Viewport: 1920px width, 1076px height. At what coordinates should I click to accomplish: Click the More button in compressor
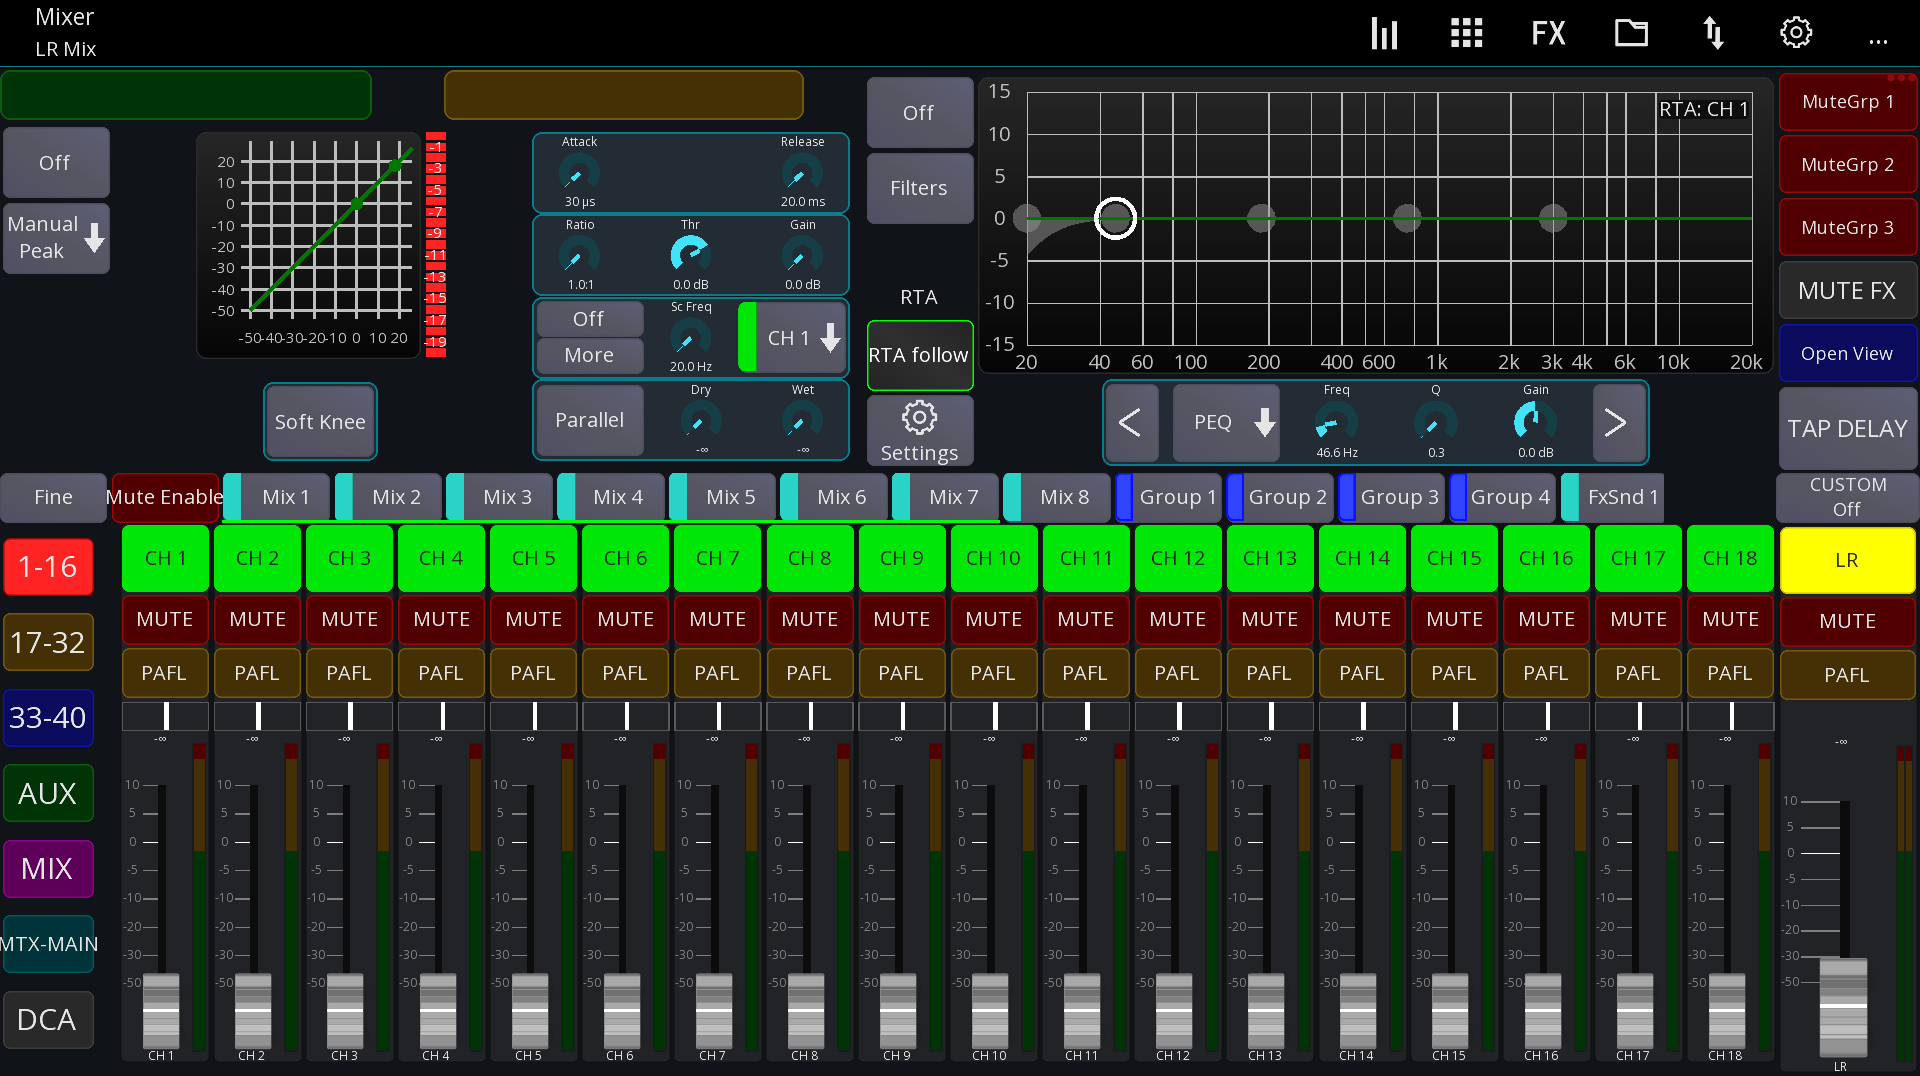588,355
